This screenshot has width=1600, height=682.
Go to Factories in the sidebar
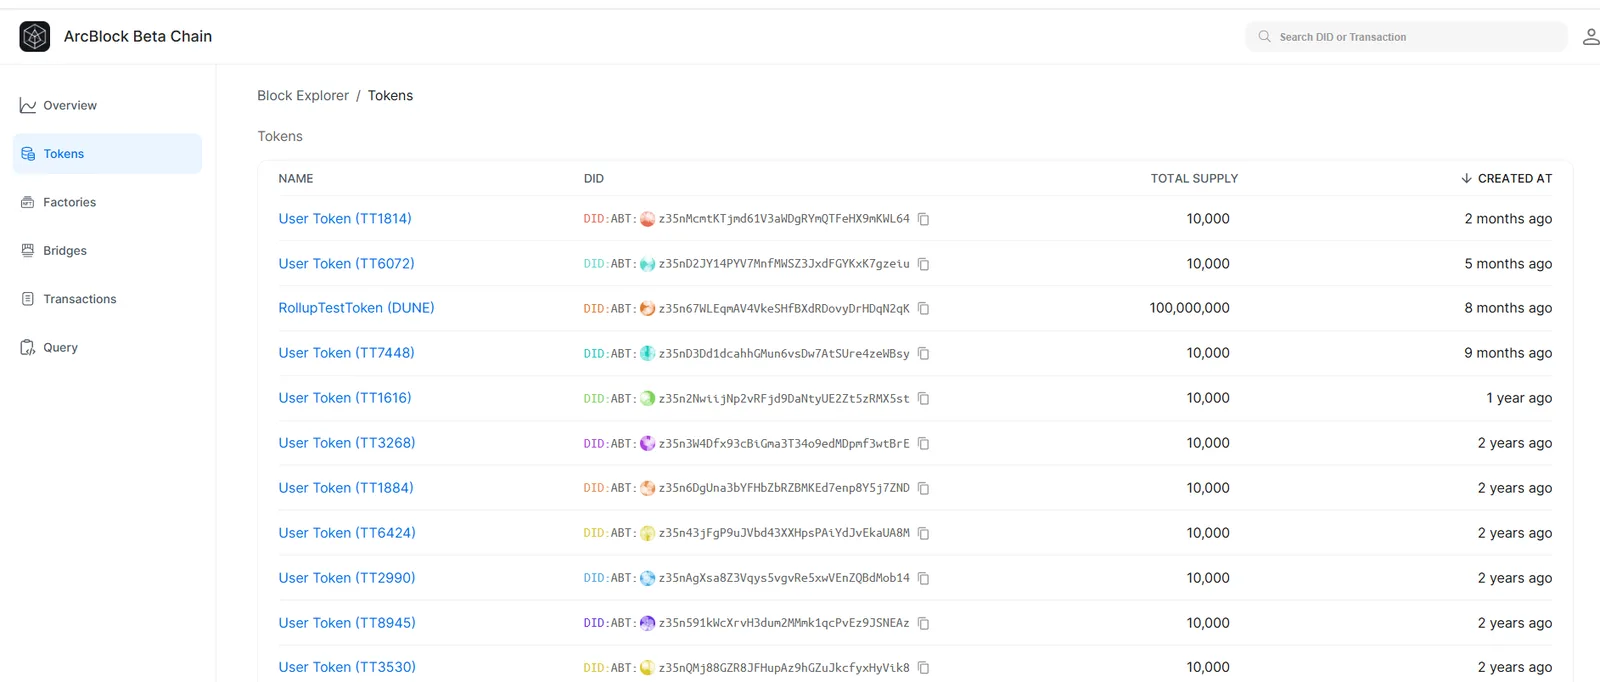[x=107, y=202]
